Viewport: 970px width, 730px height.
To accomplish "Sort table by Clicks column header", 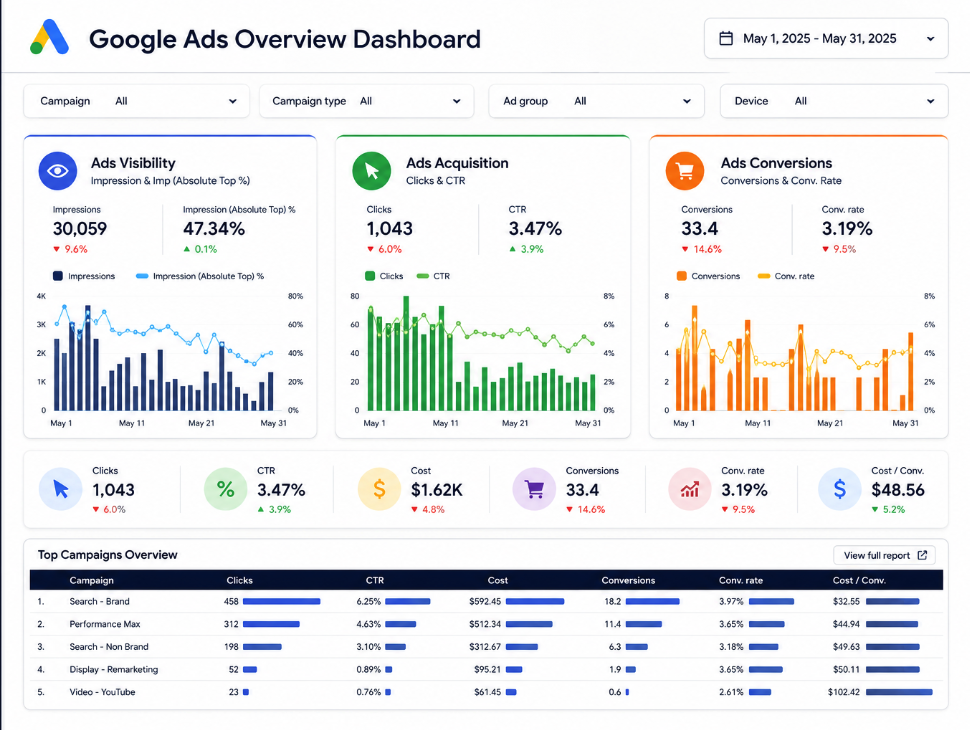I will coord(239,580).
